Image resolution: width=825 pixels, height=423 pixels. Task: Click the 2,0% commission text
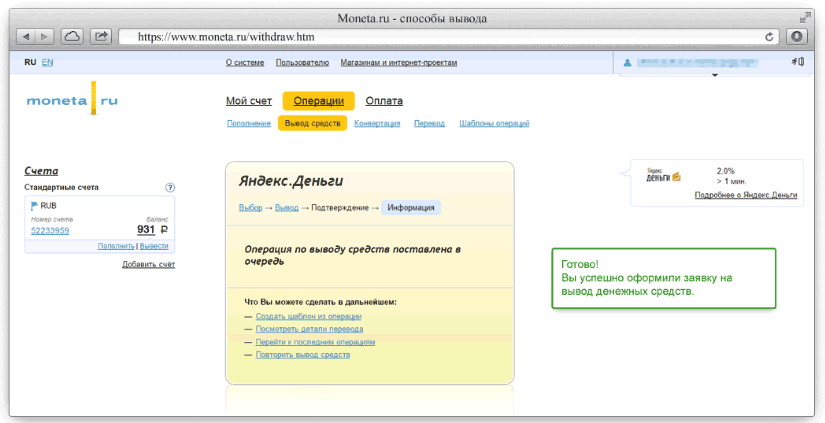point(726,171)
